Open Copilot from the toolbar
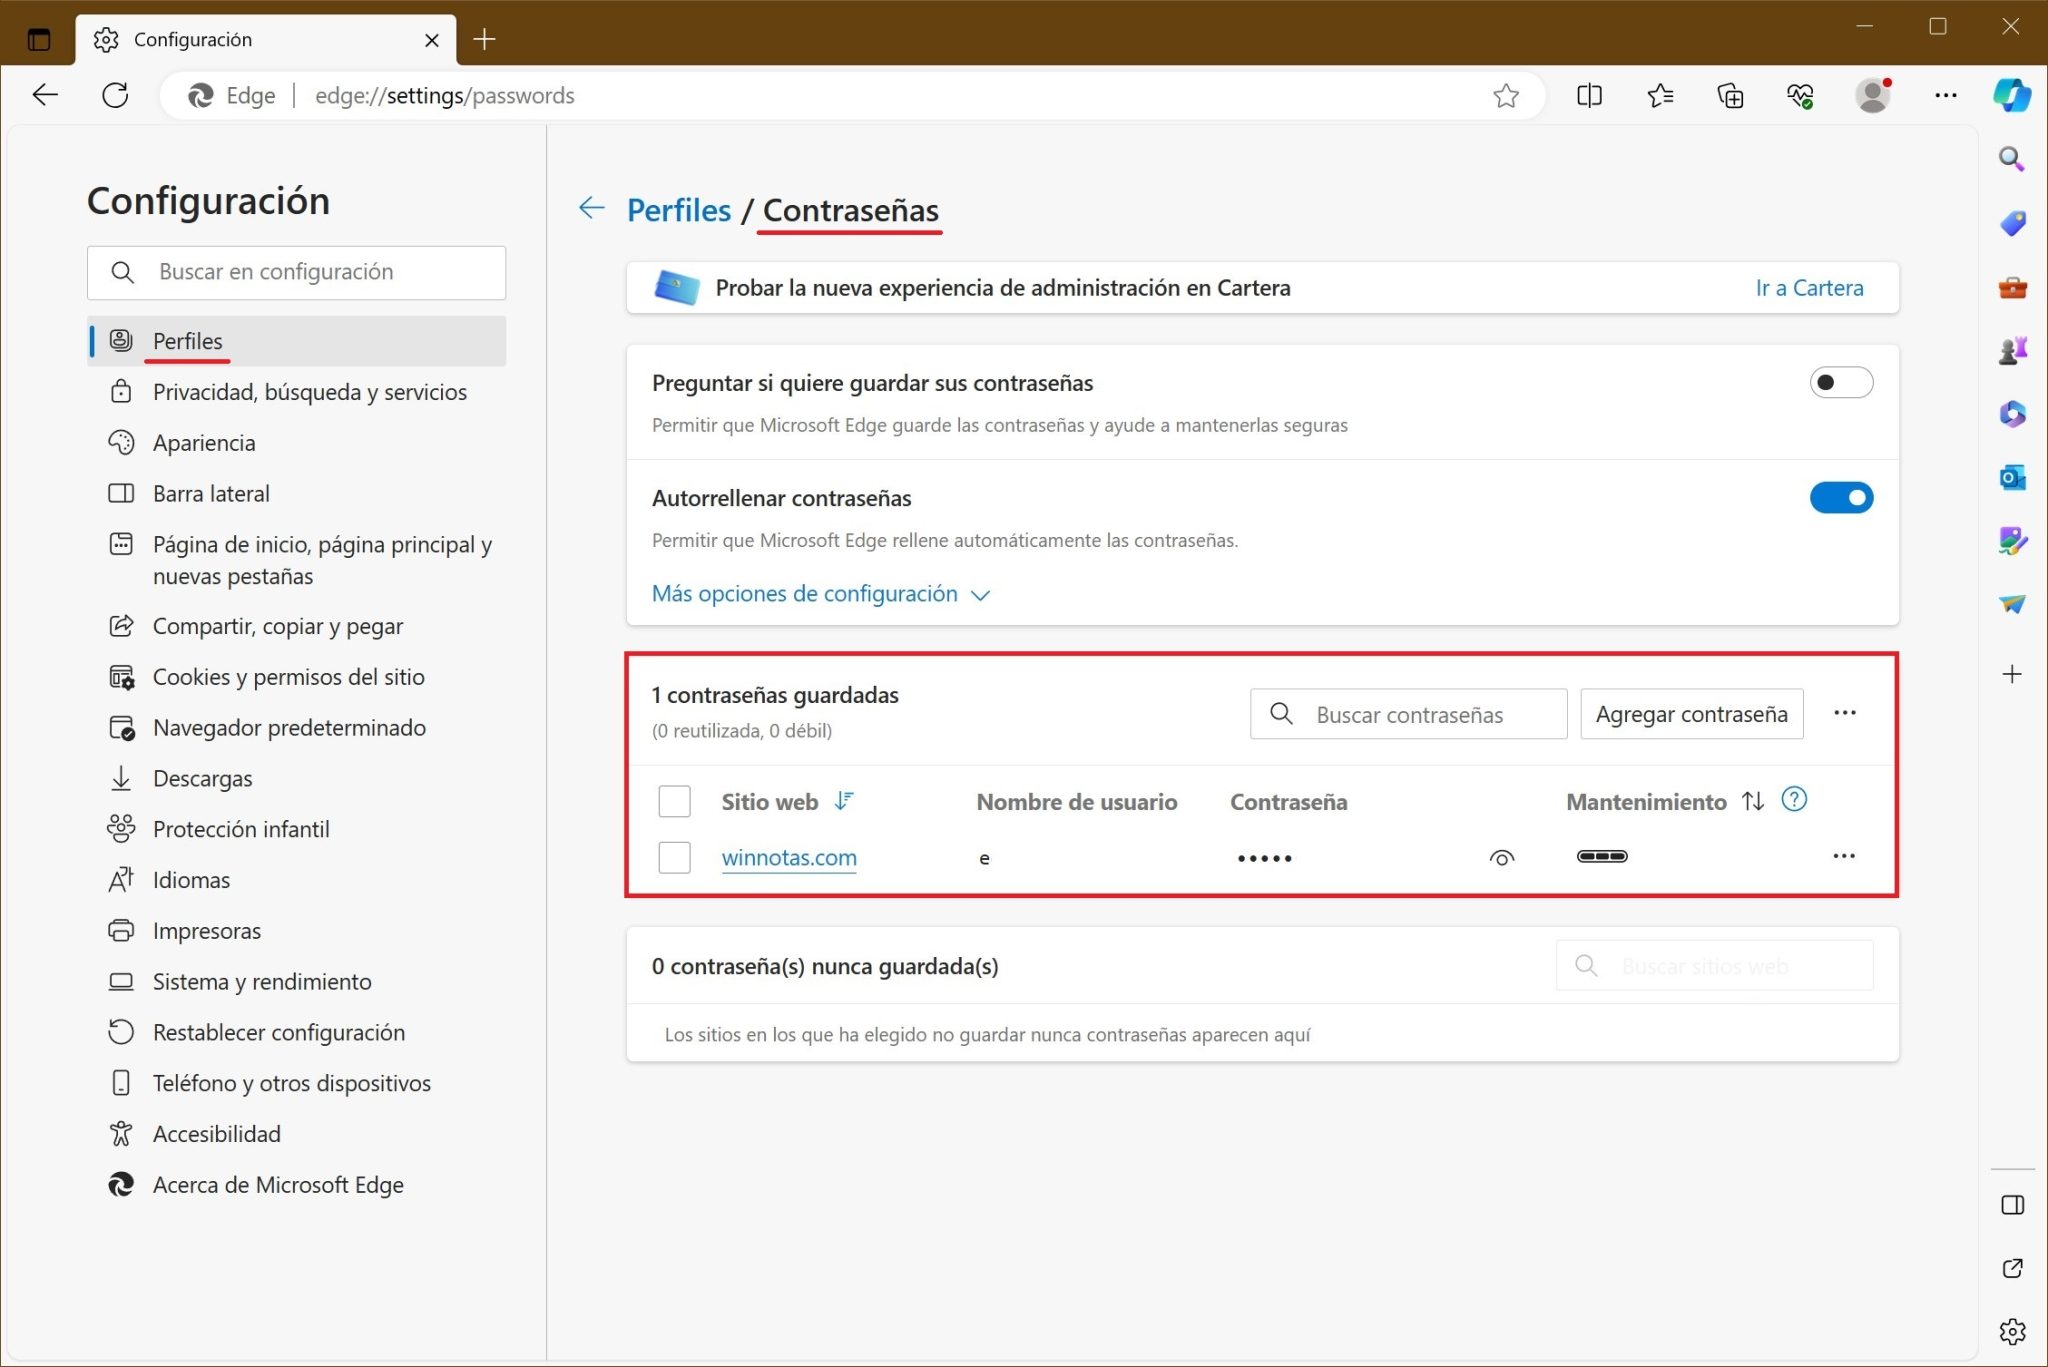The image size is (2048, 1367). [x=2012, y=95]
